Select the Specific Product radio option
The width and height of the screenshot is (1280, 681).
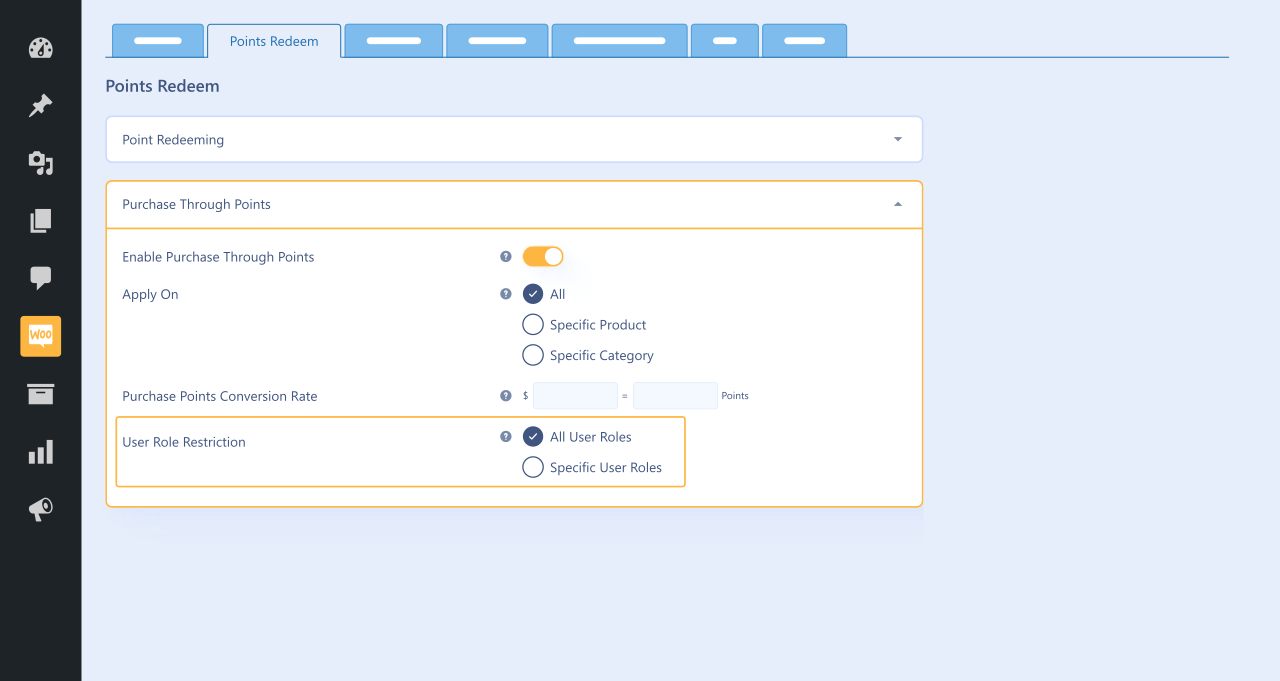(x=533, y=324)
